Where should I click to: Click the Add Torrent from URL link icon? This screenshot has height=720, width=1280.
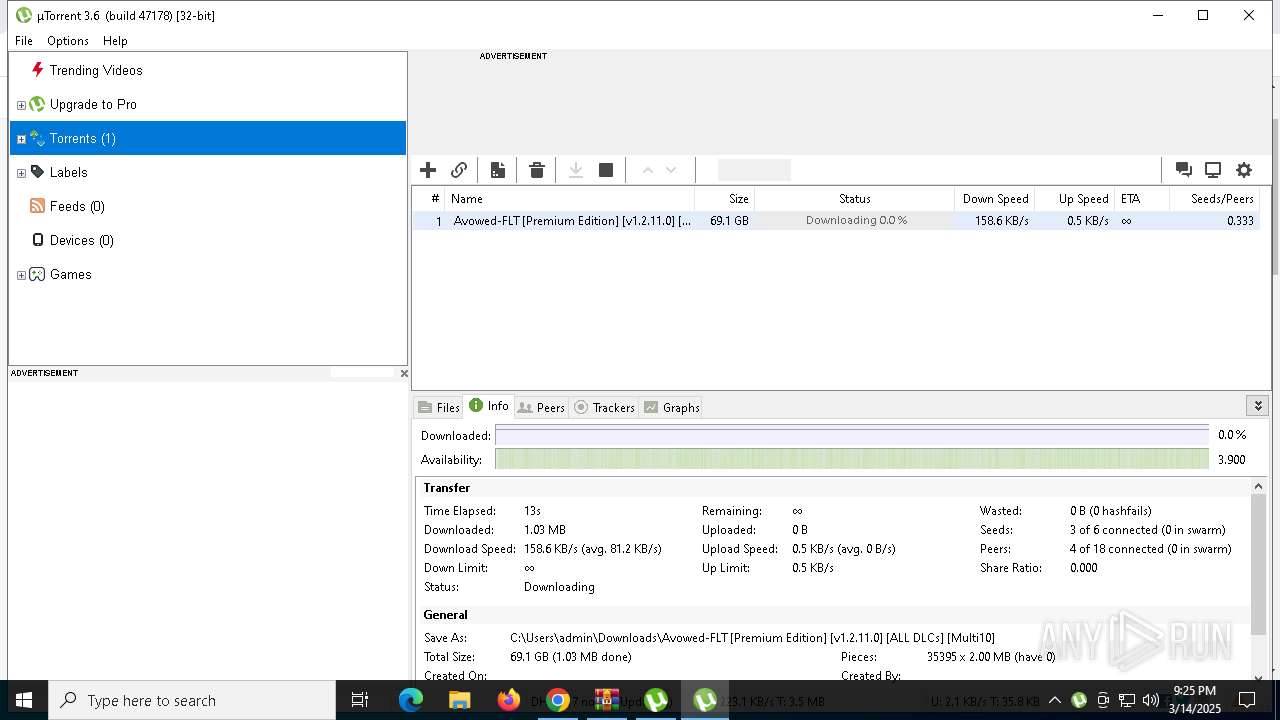[459, 170]
